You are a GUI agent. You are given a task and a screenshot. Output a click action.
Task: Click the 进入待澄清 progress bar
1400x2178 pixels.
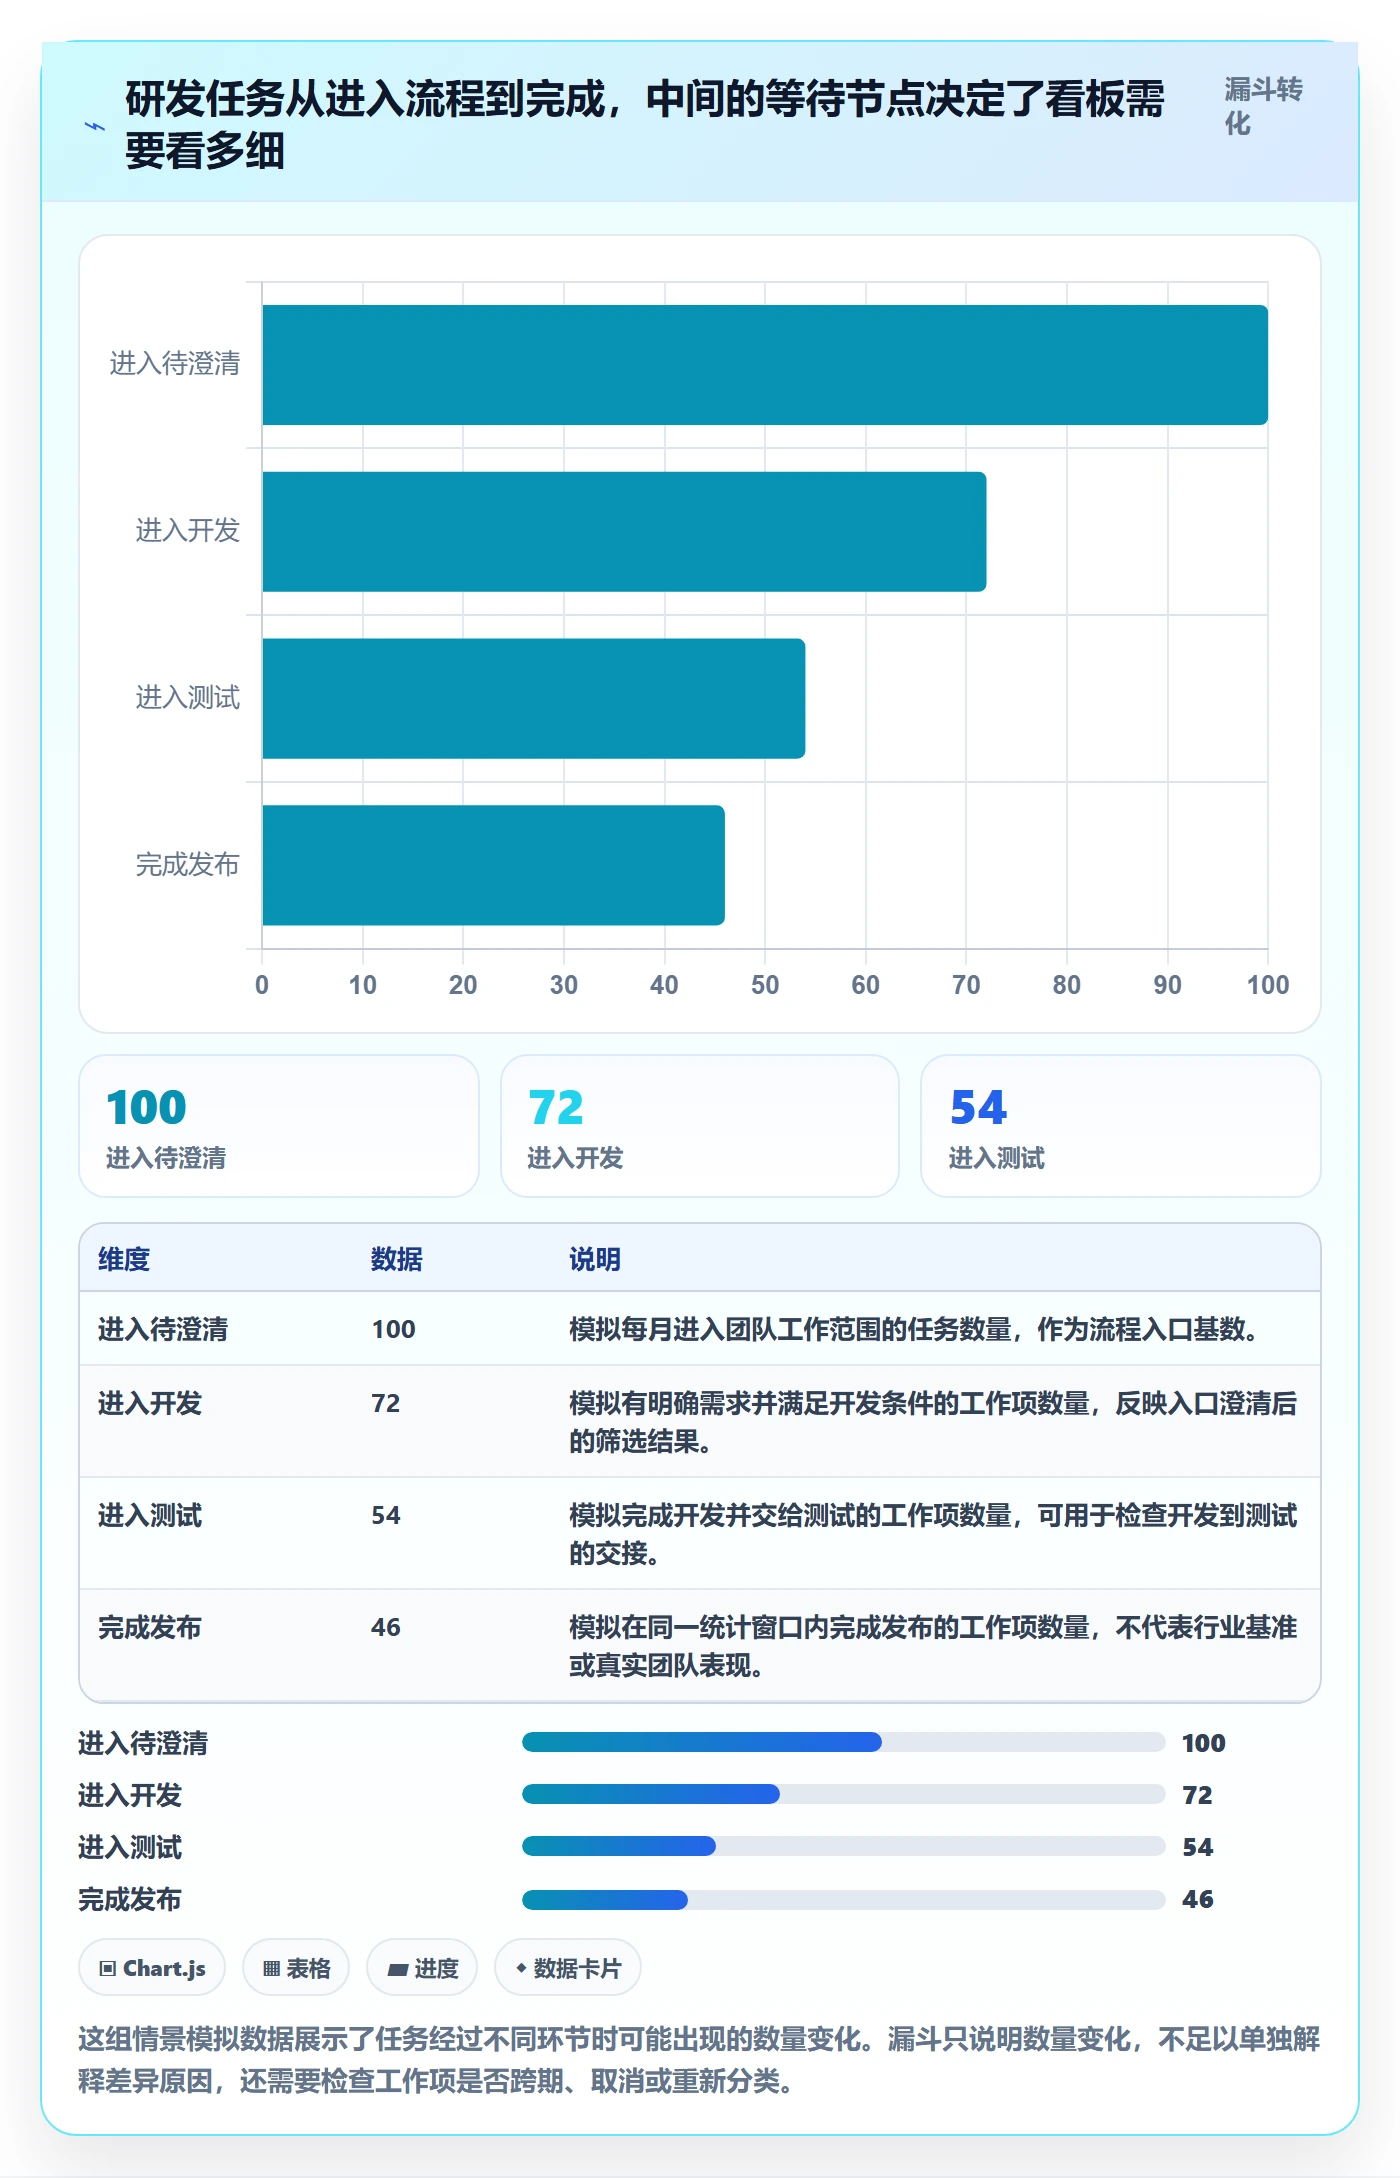844,1742
